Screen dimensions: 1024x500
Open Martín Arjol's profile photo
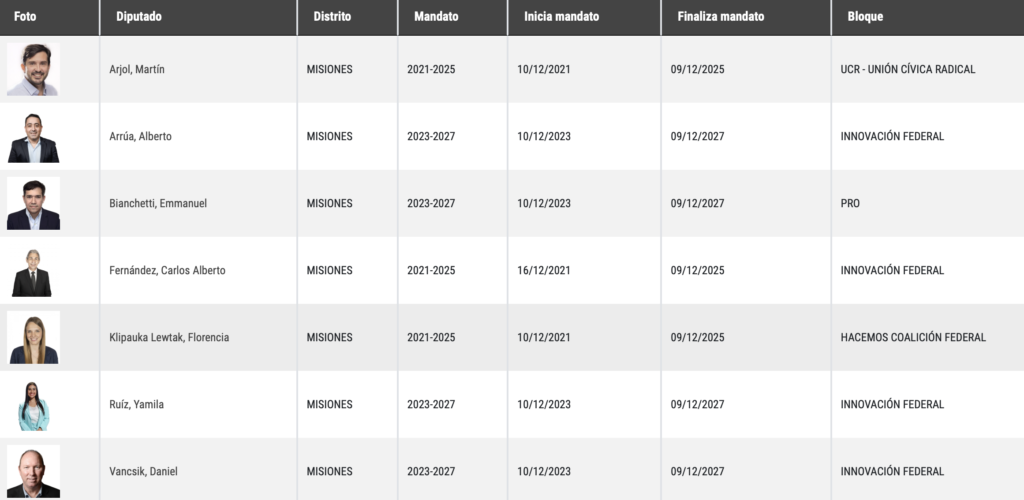click(x=33, y=69)
